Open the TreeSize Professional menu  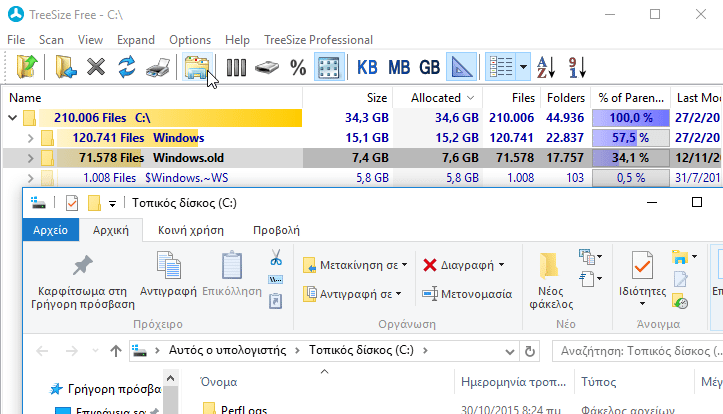click(x=318, y=40)
